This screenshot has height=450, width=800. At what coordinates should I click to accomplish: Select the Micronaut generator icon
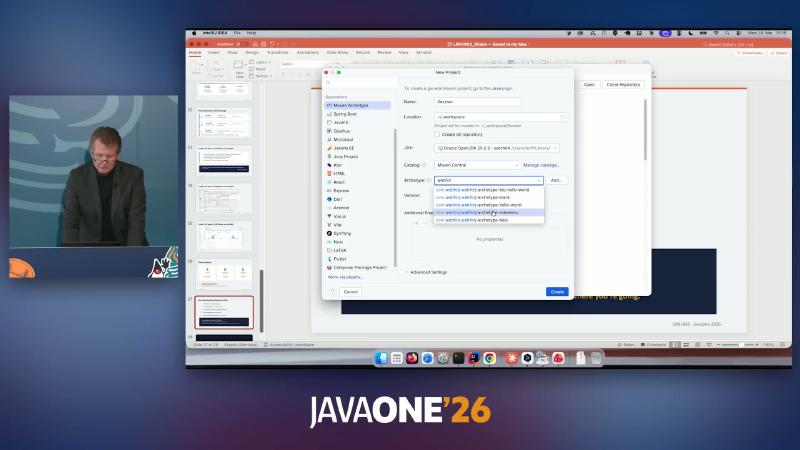(329, 139)
